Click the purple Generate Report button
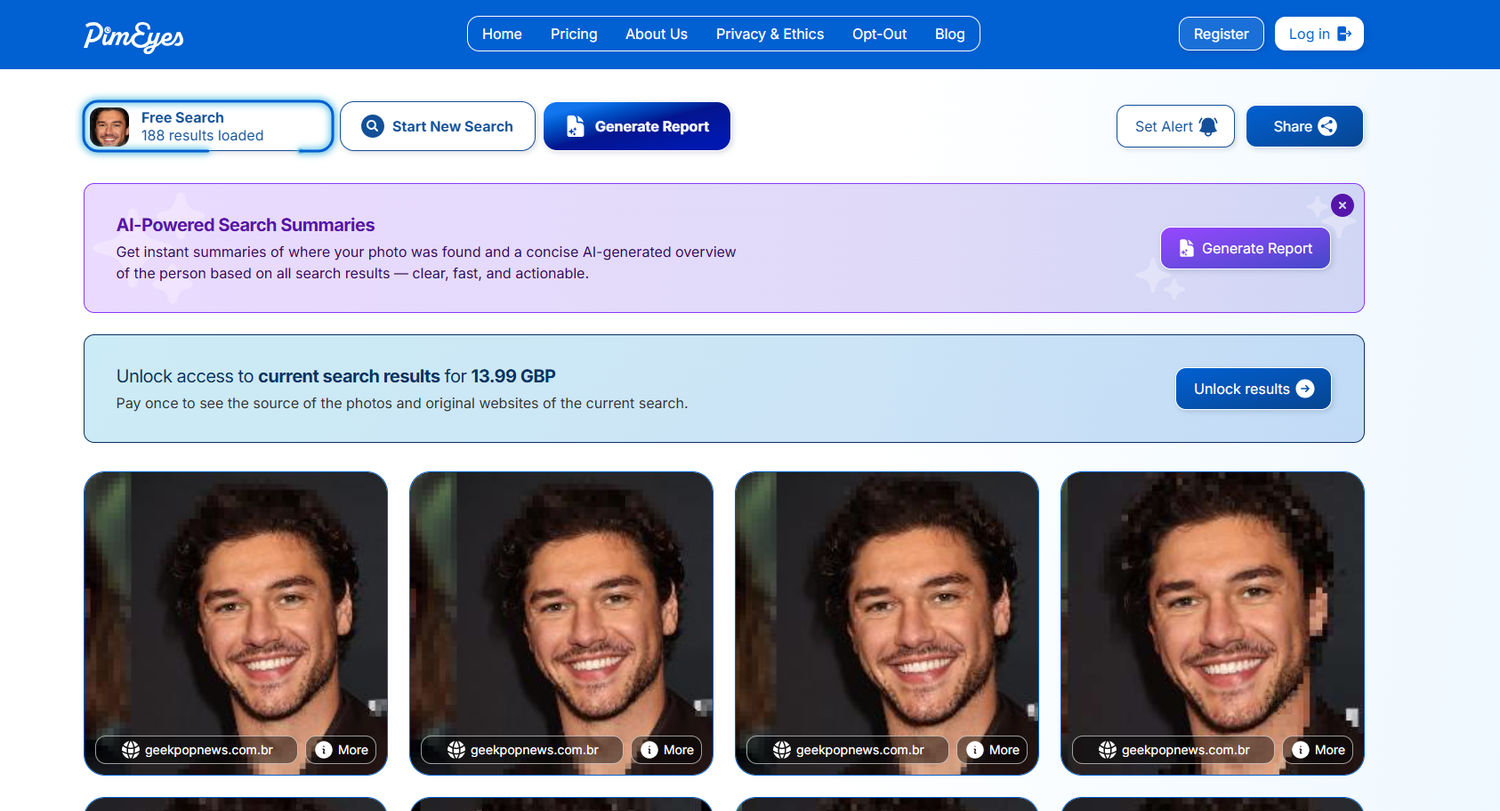This screenshot has height=811, width=1500. coord(1245,248)
